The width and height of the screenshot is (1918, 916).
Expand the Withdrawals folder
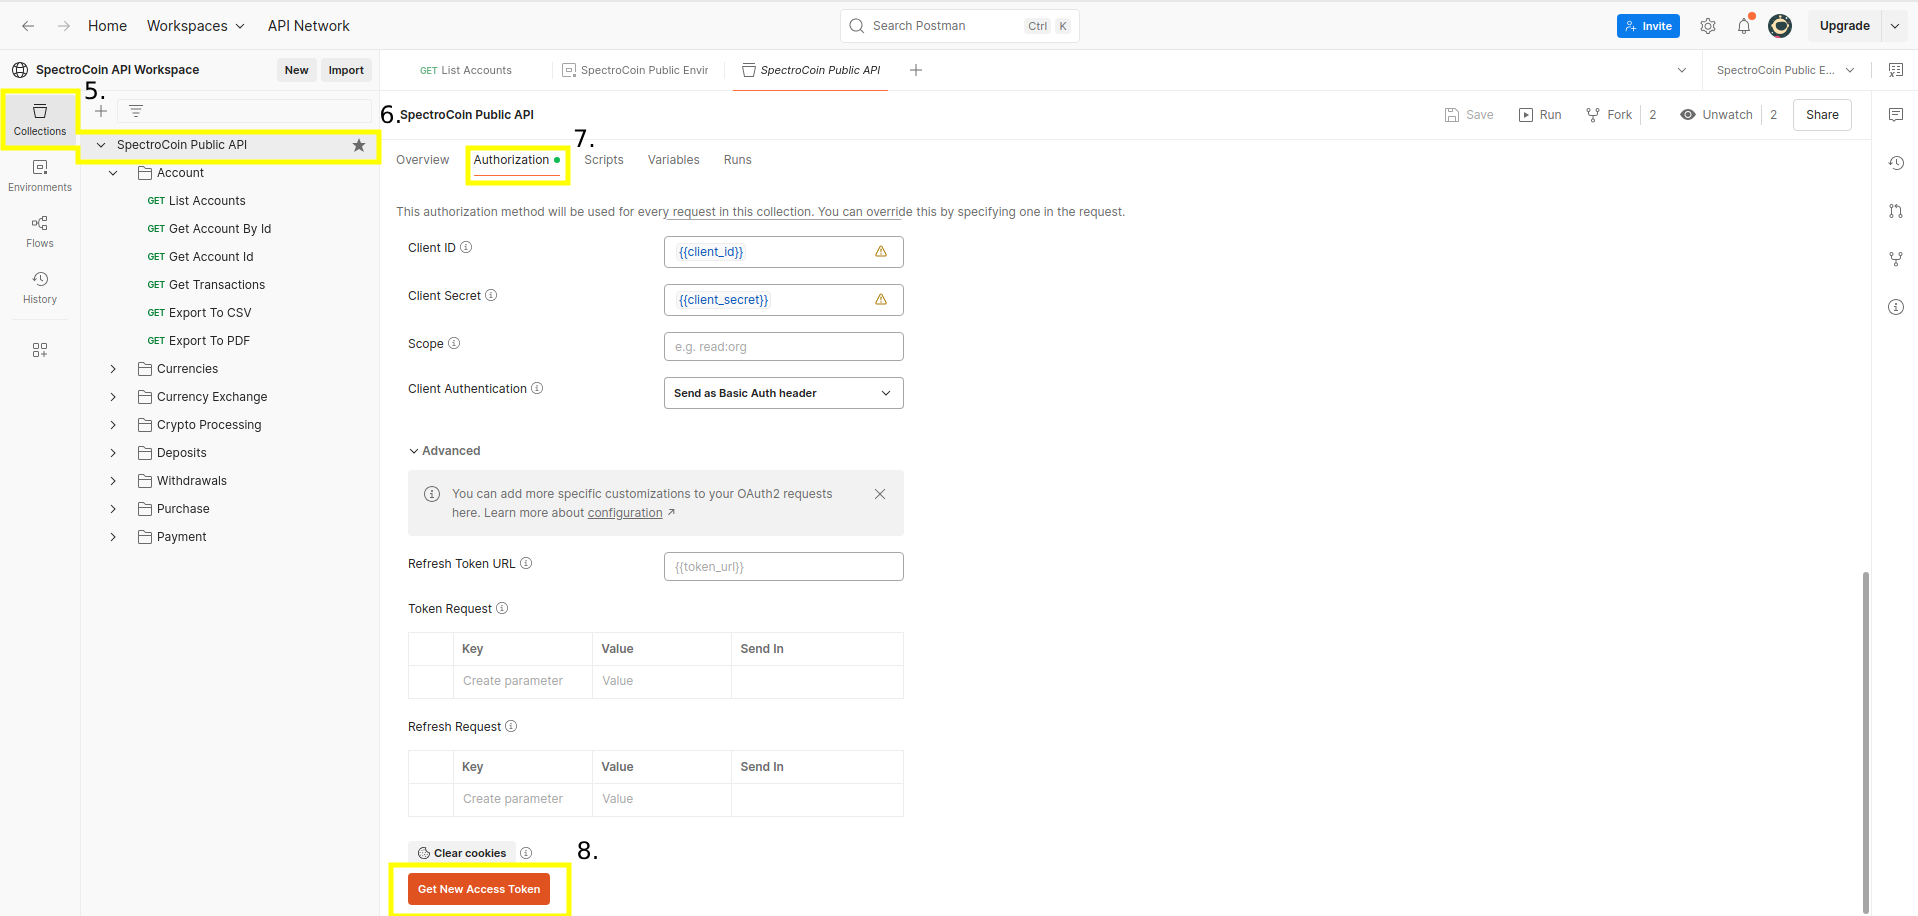pyautogui.click(x=113, y=481)
